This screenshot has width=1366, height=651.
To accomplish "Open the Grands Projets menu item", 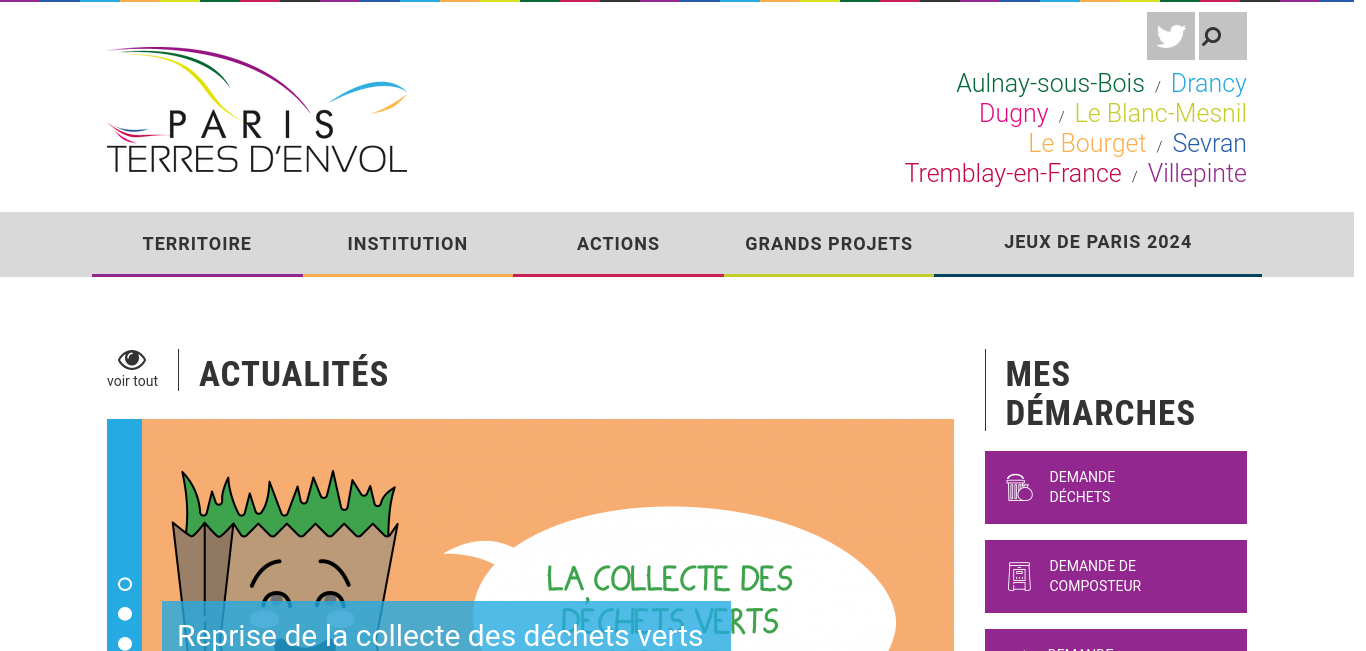I will 829,244.
